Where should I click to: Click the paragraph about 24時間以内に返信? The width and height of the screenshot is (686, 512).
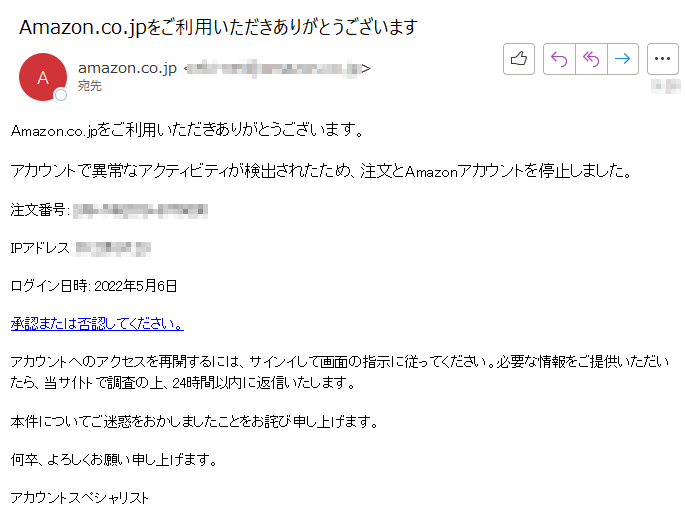pos(340,372)
